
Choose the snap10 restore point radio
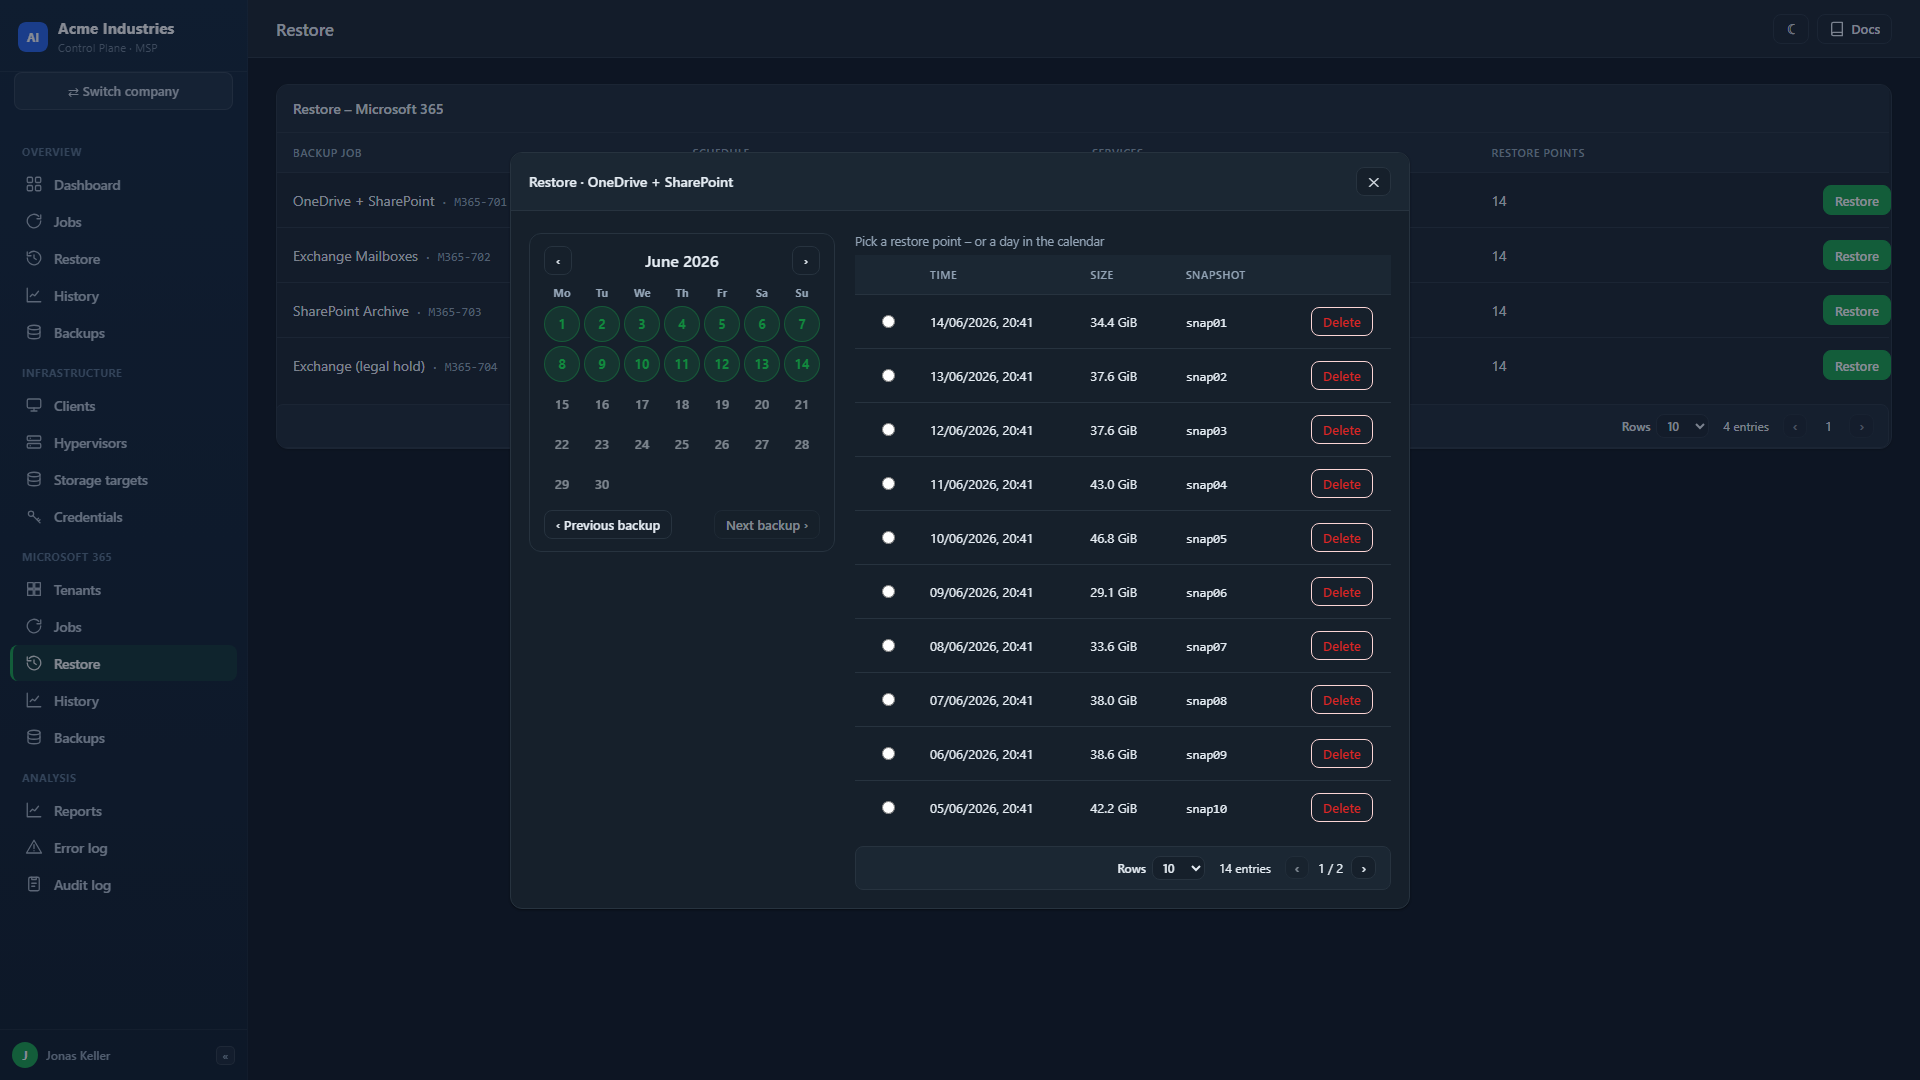coord(888,808)
